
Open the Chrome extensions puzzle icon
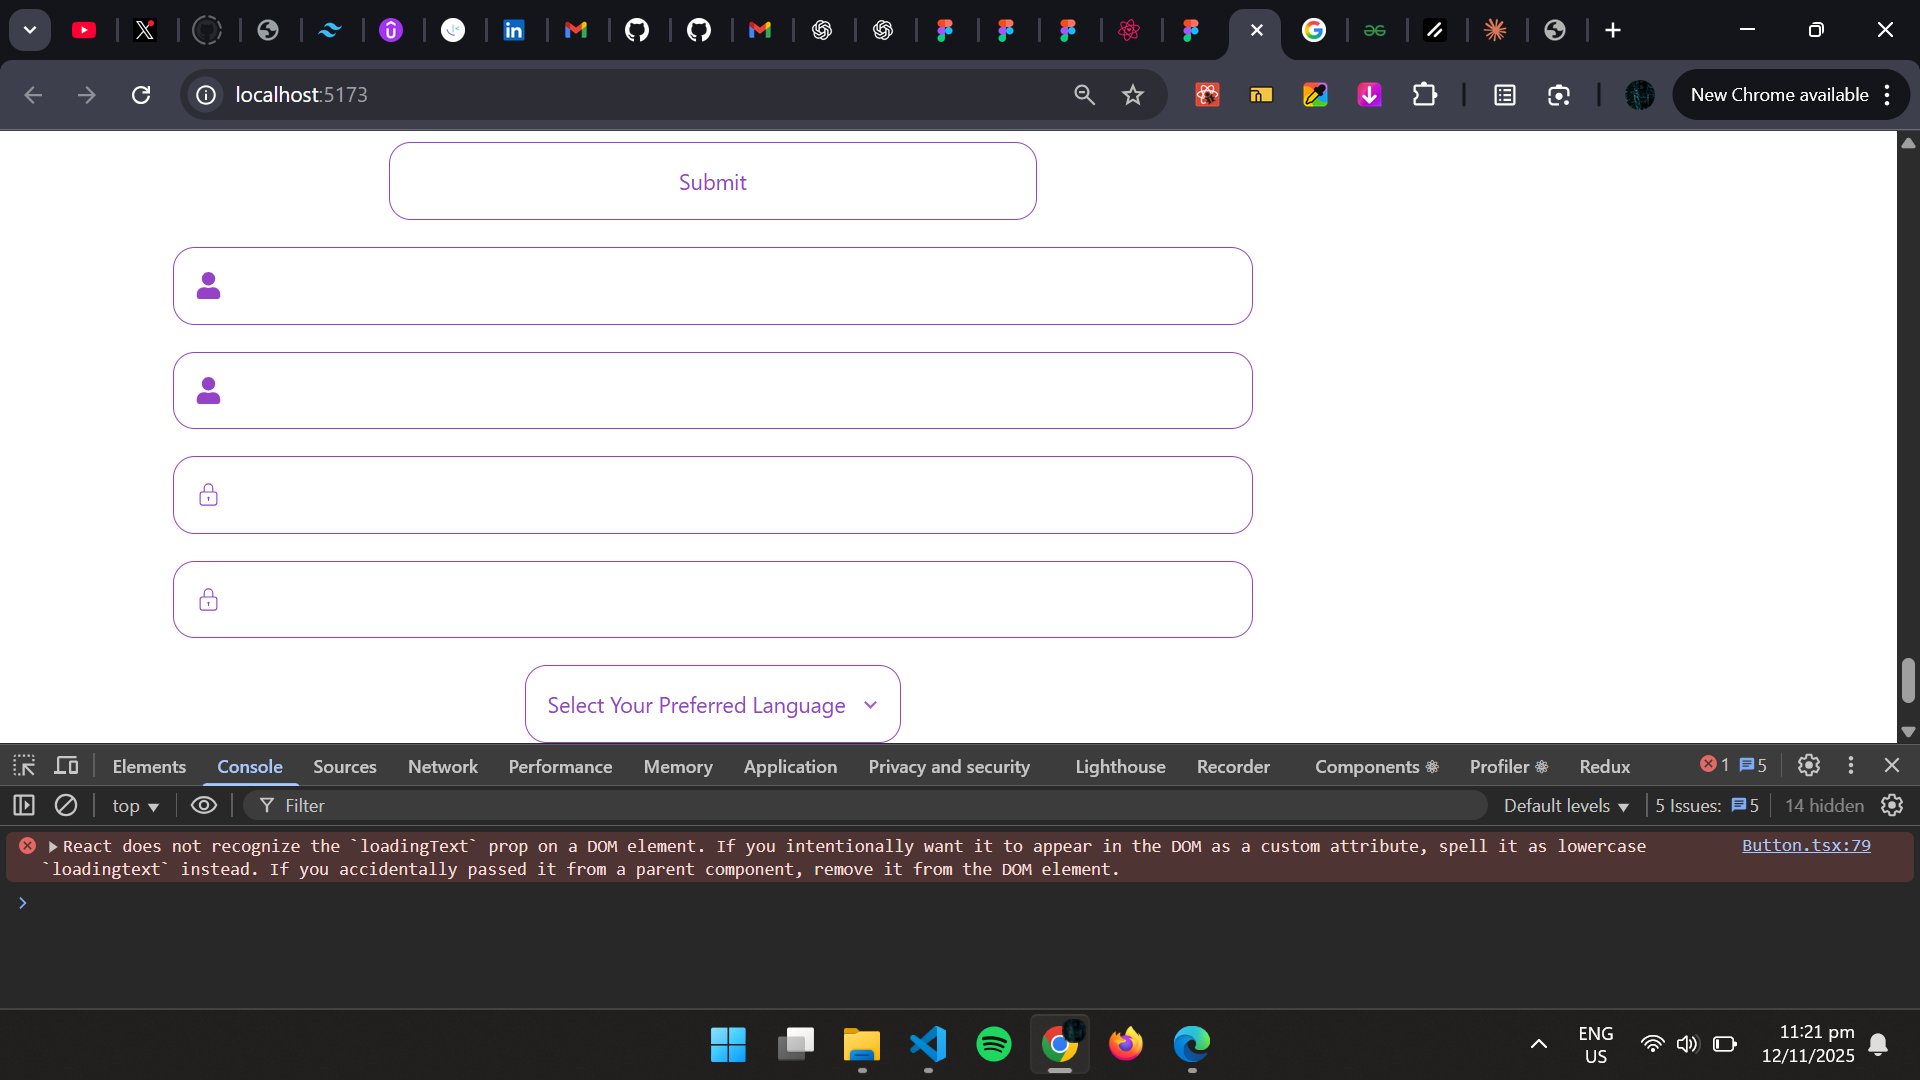point(1424,95)
